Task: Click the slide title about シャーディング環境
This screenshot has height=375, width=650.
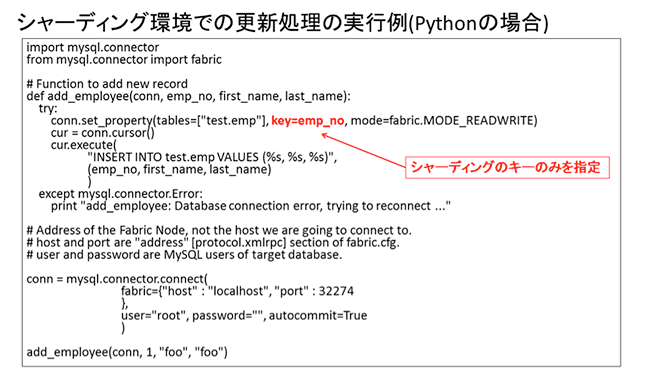Action: point(283,22)
